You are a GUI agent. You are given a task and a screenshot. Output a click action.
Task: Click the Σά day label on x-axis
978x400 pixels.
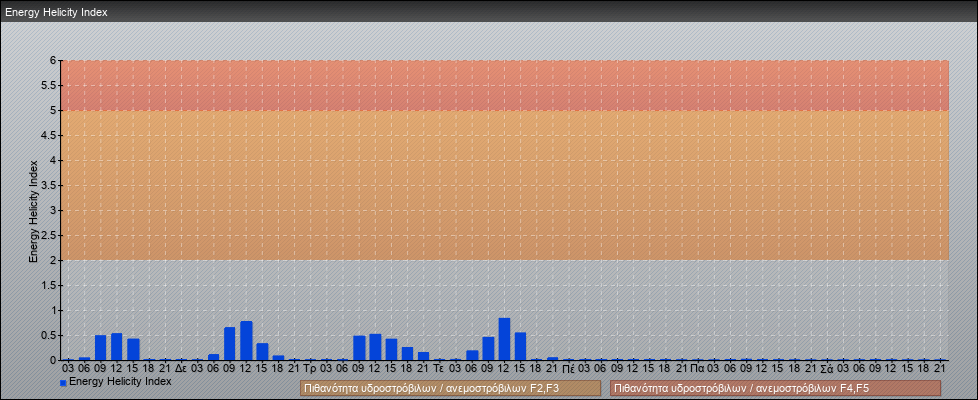click(826, 369)
